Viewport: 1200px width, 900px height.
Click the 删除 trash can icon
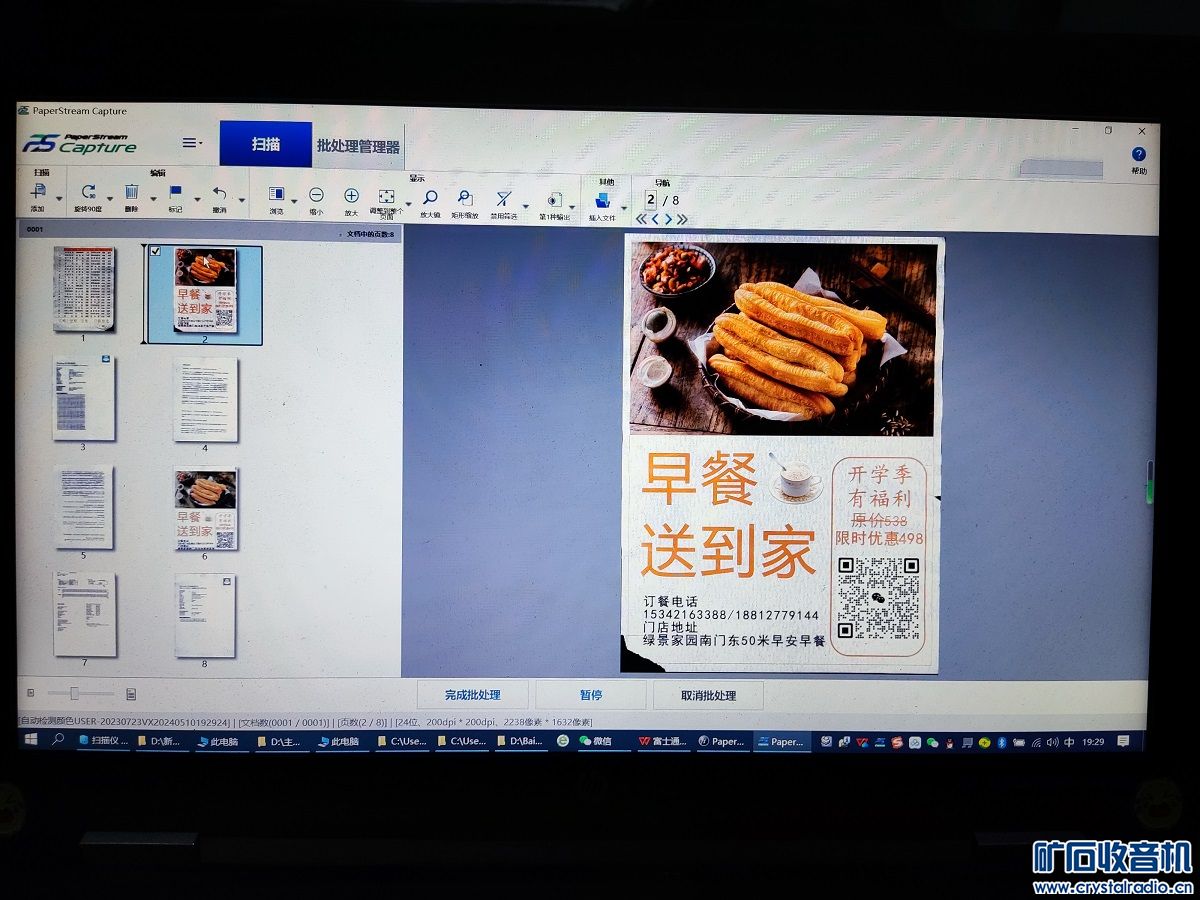tap(131, 192)
